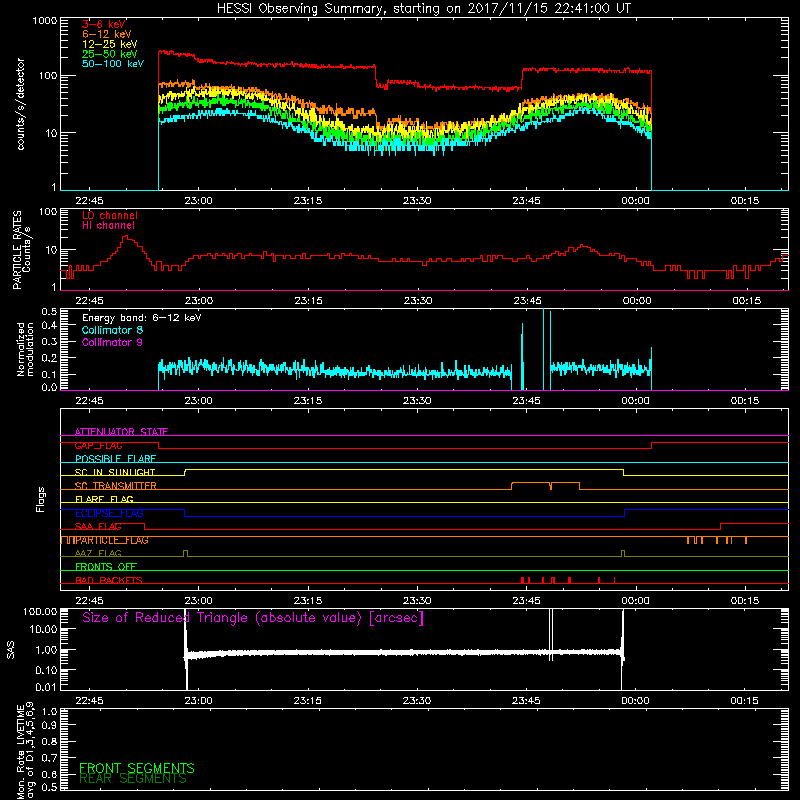
Task: Click the 23:15 tick on count-rate plot
Action: click(x=308, y=201)
